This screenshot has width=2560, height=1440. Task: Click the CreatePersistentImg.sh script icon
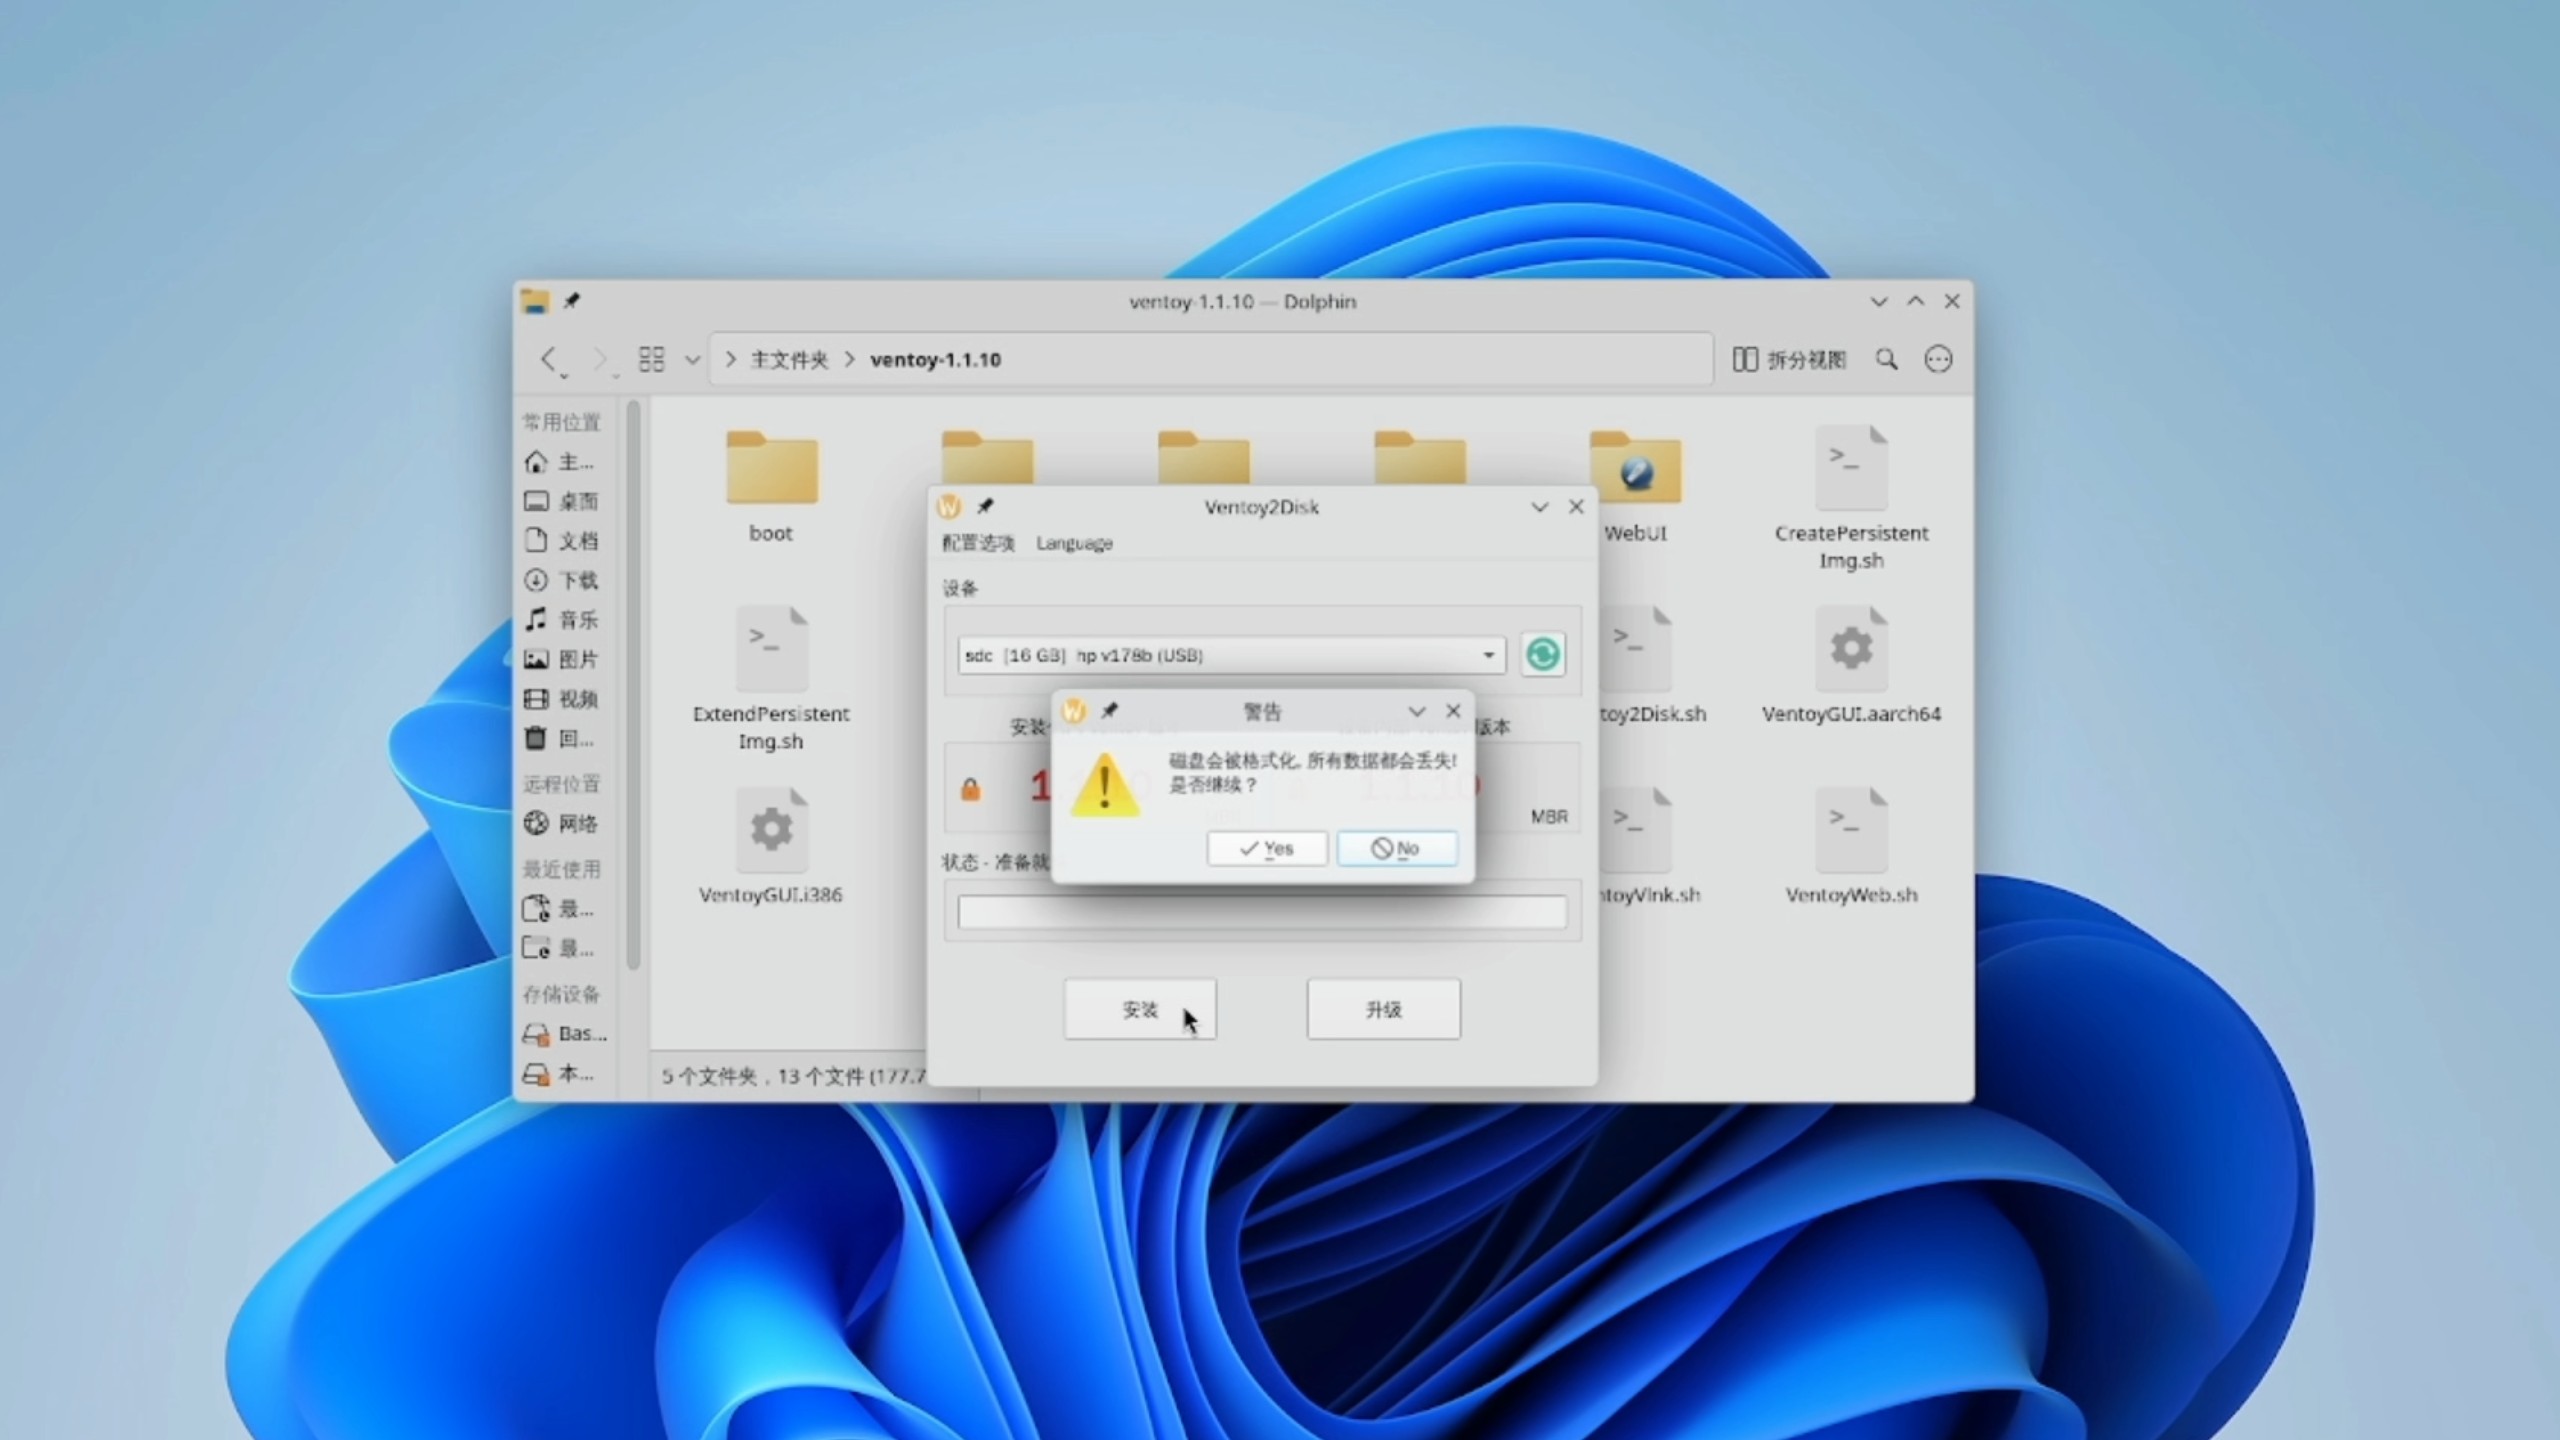(x=1851, y=468)
